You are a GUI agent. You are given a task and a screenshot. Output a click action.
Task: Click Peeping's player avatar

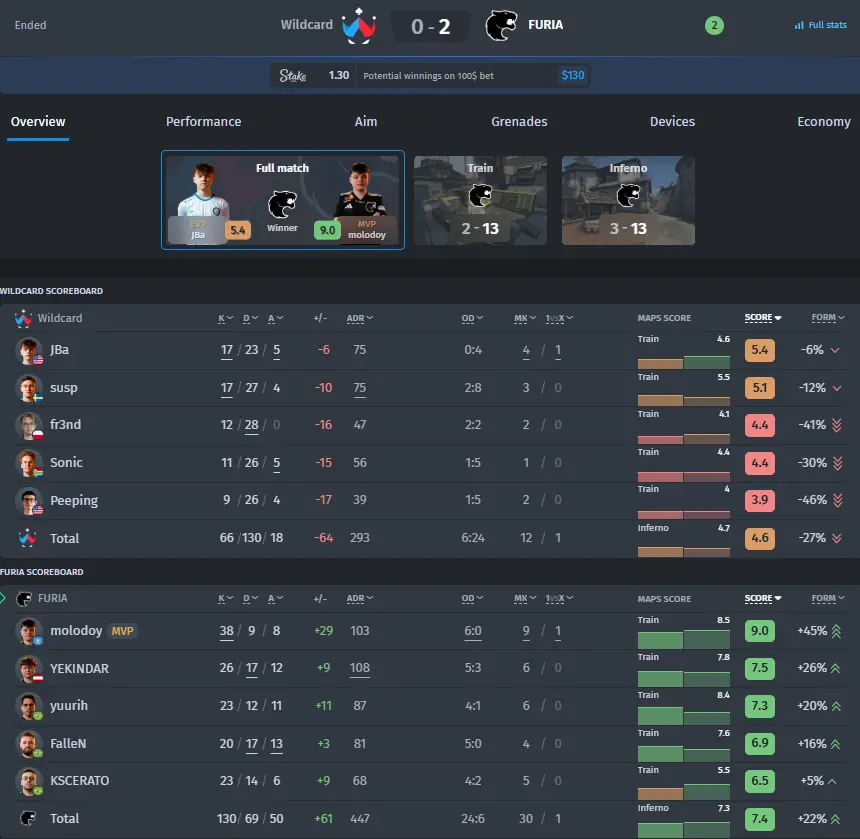pos(29,501)
